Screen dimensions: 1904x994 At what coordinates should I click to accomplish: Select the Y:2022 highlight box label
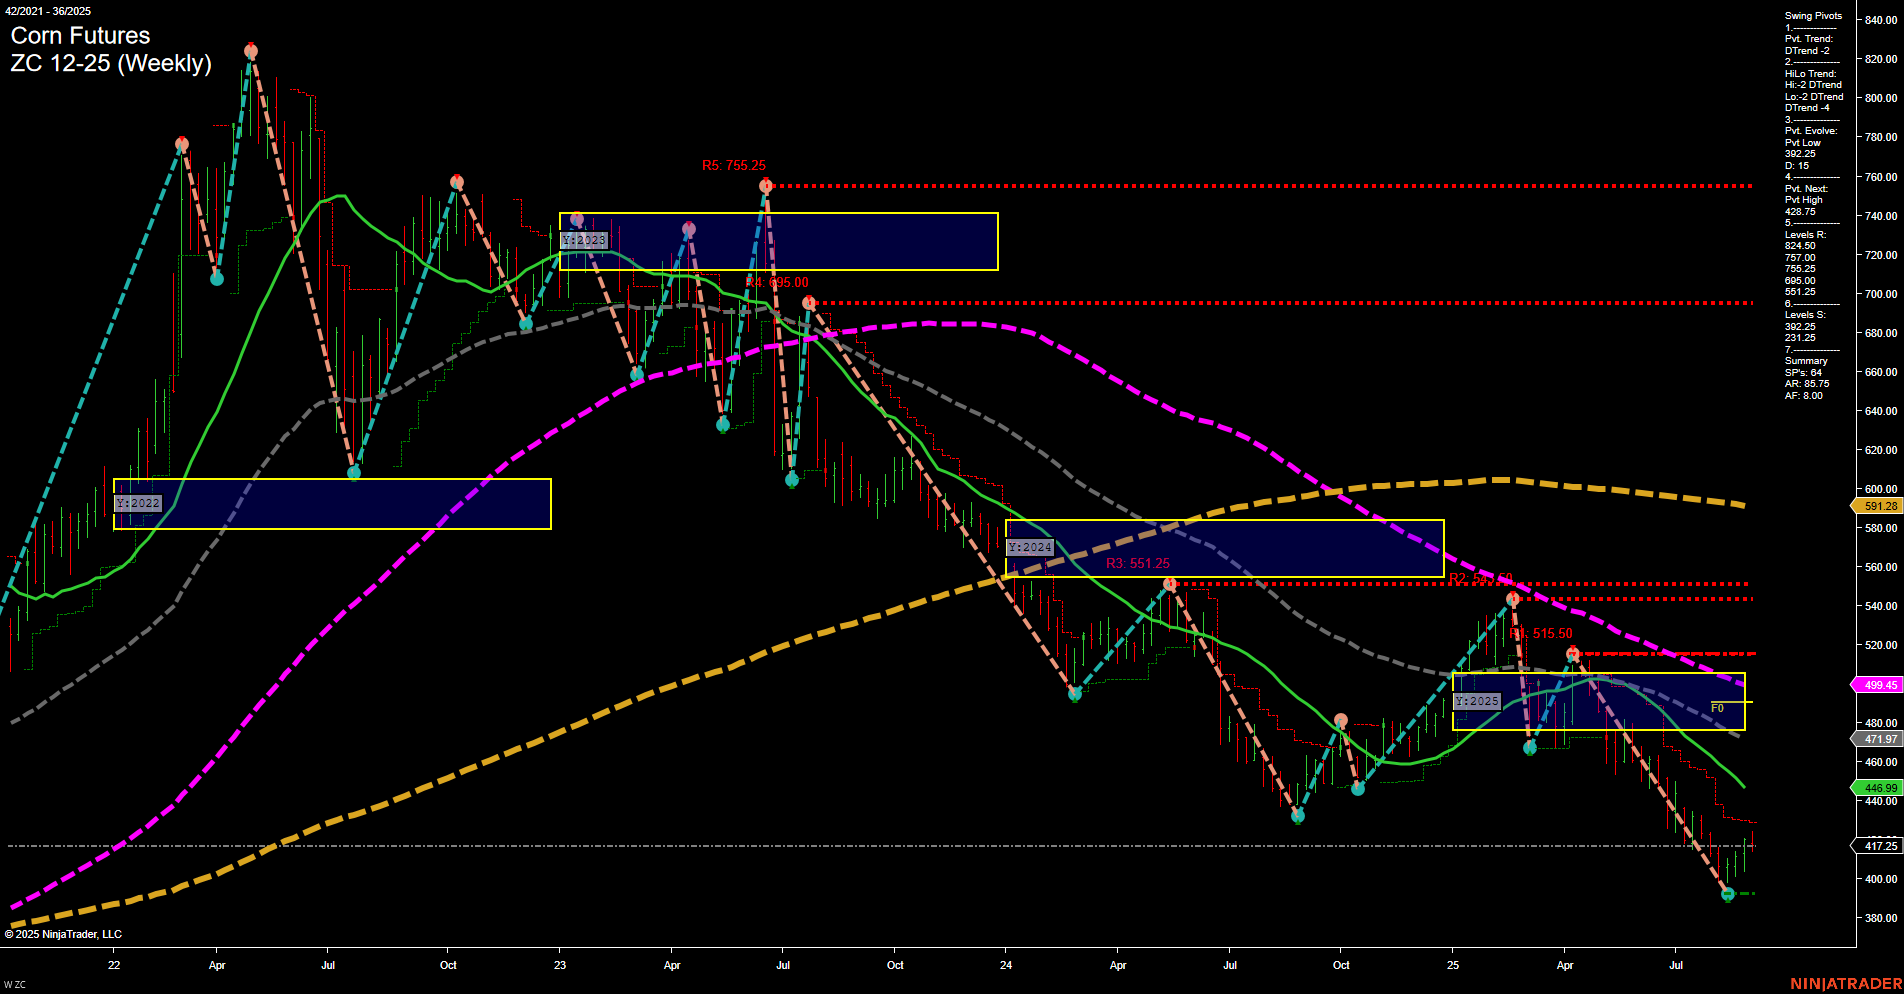(139, 503)
